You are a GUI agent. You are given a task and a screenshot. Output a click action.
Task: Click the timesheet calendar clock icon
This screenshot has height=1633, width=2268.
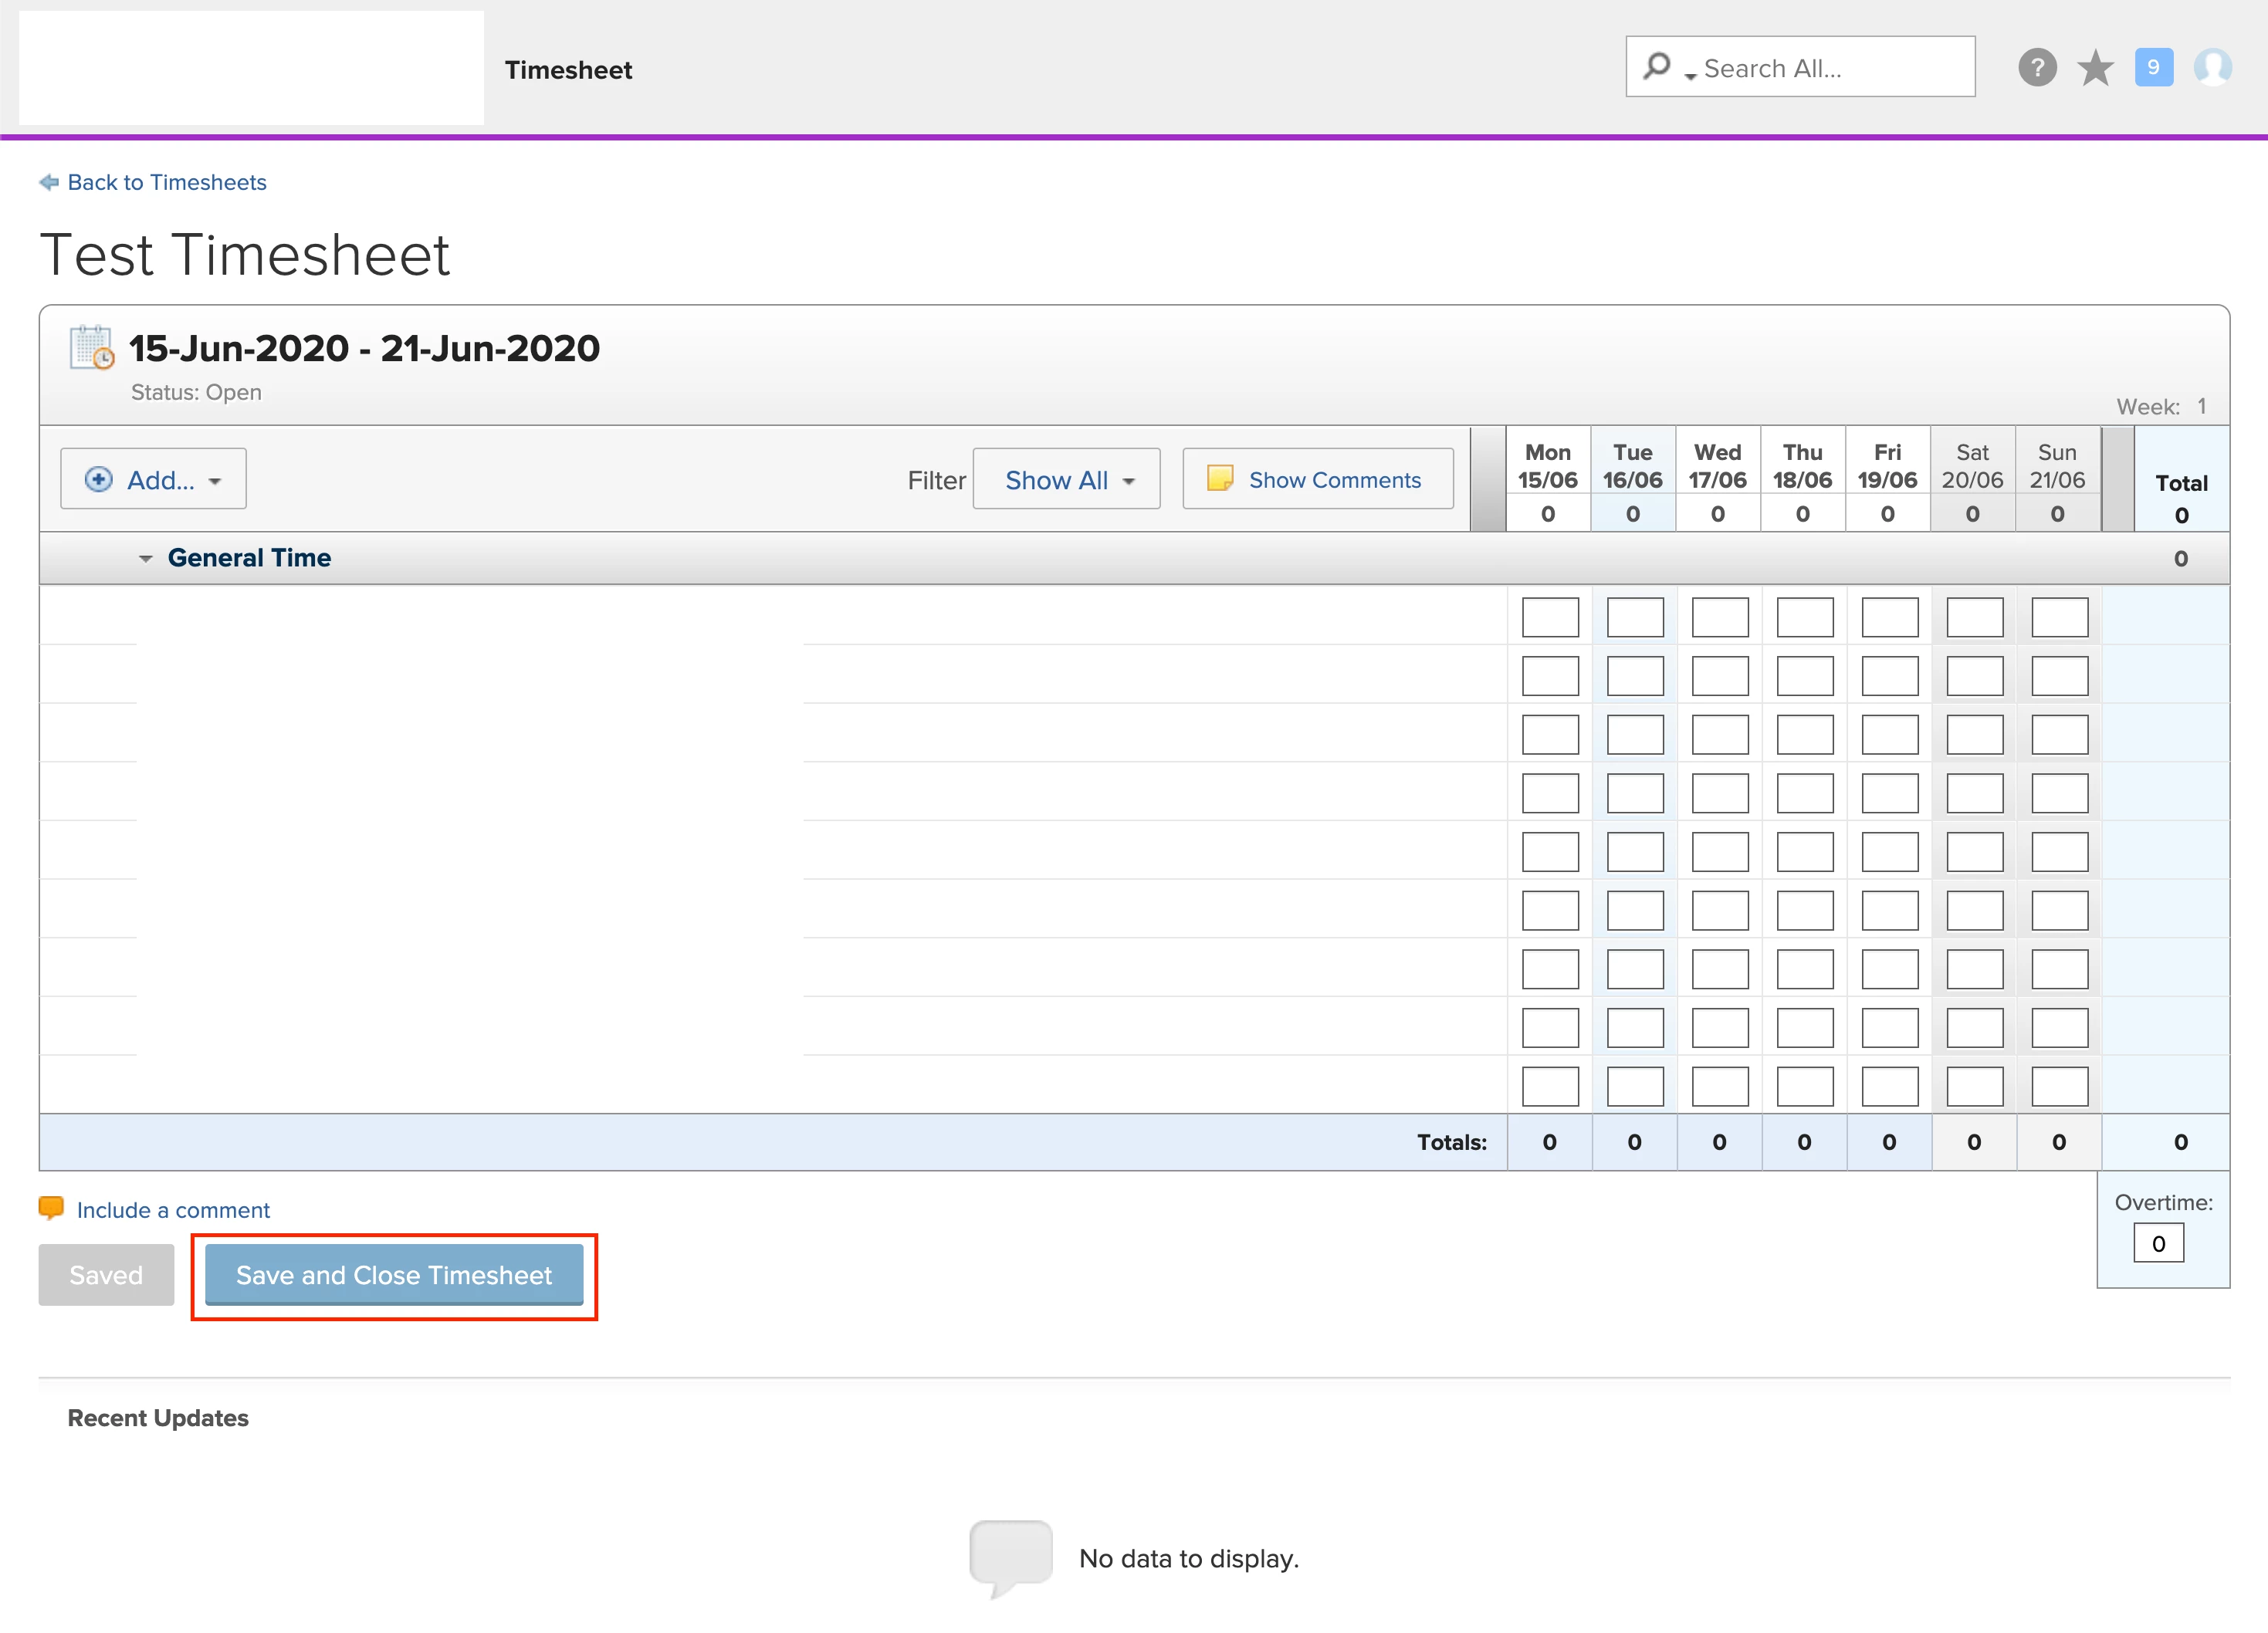pos(91,348)
